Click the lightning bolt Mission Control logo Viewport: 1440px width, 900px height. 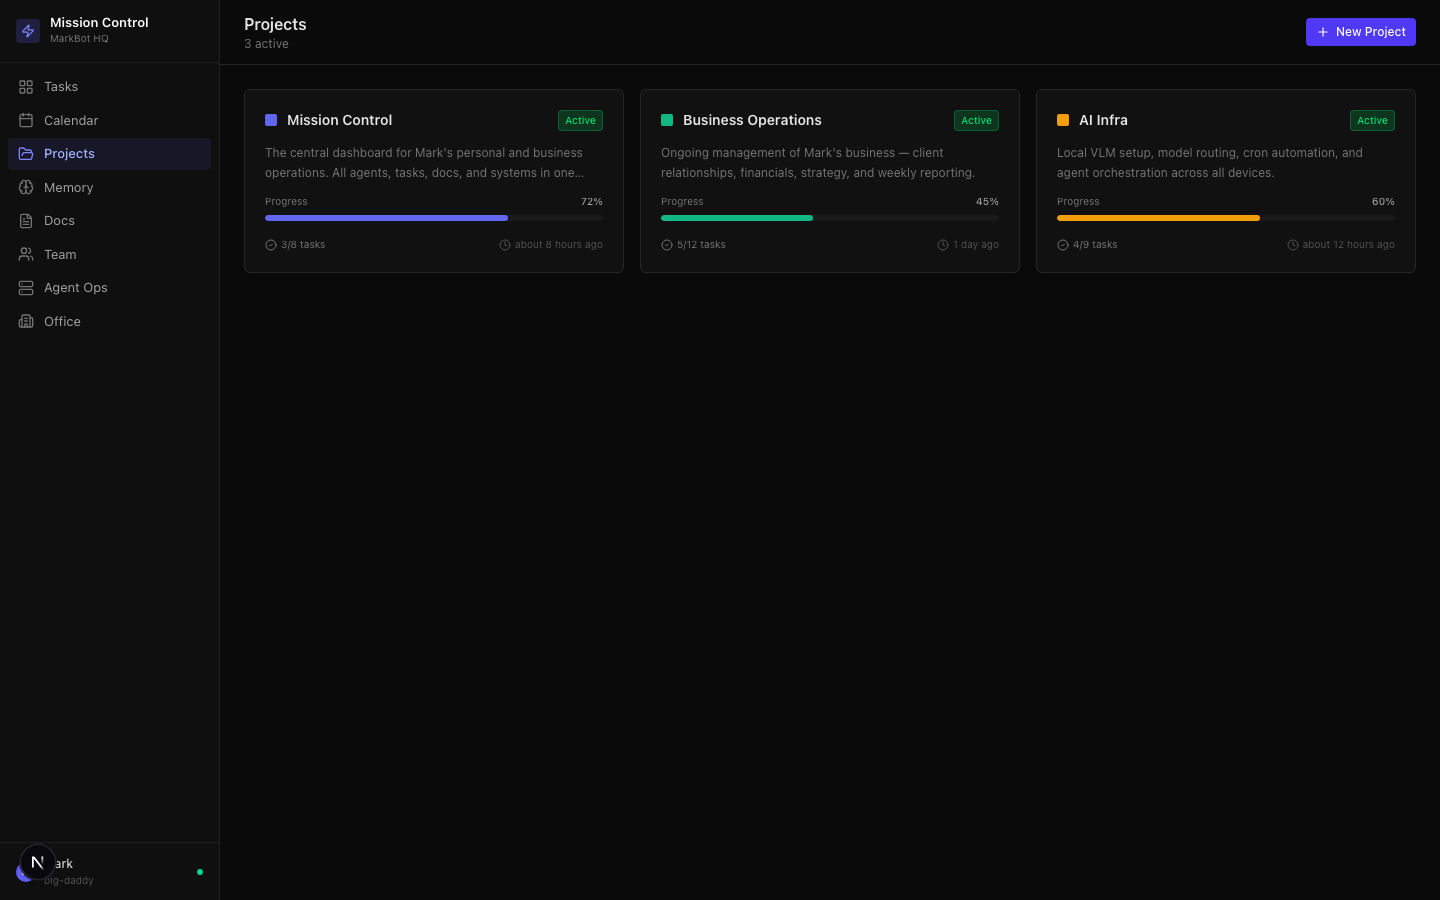tap(28, 31)
